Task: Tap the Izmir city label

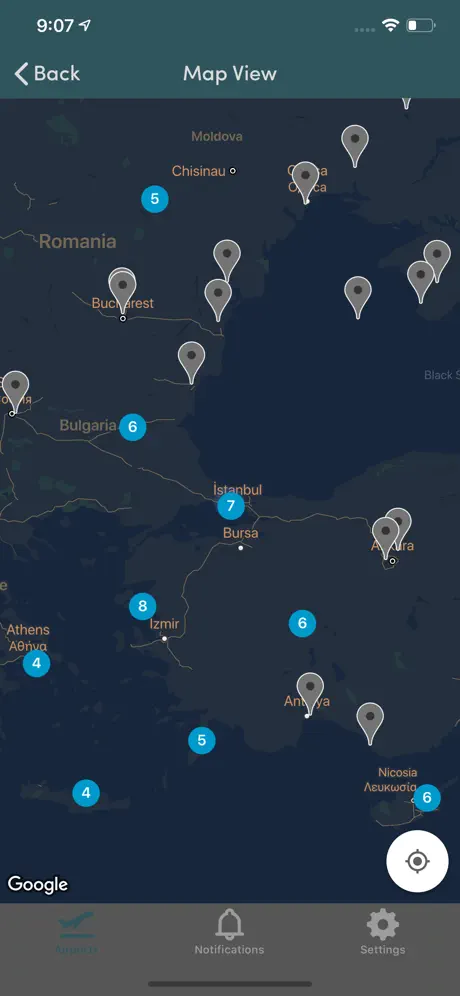Action: click(164, 624)
